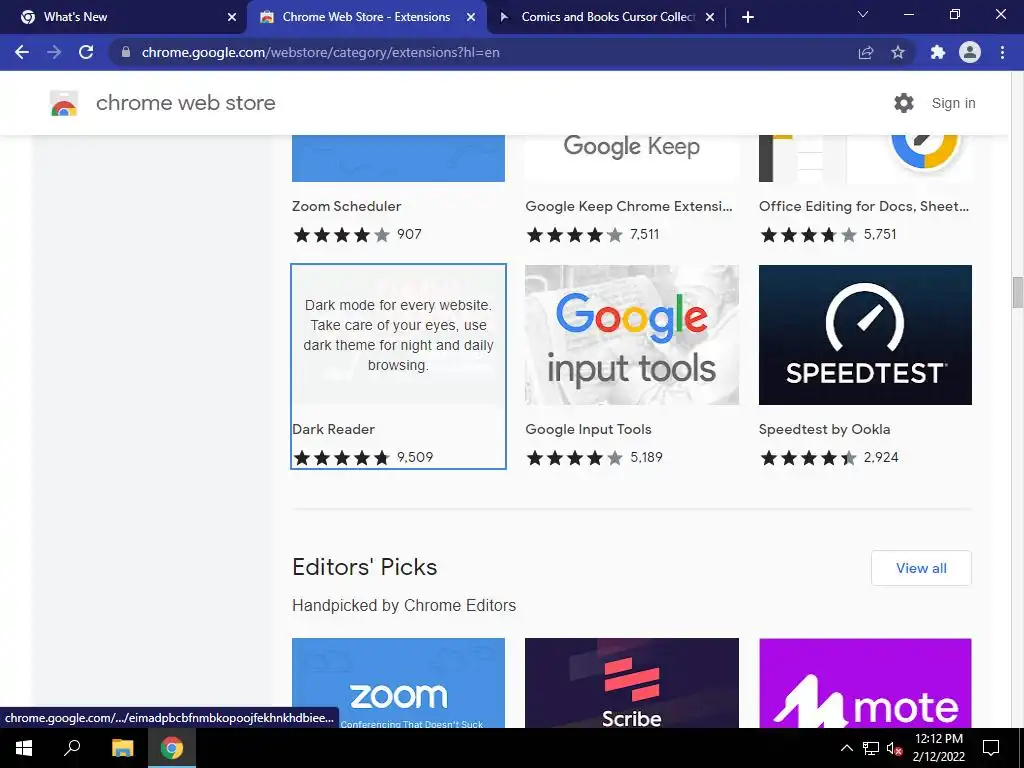
Task: Open the Chrome three-dot menu
Action: pos(1002,52)
